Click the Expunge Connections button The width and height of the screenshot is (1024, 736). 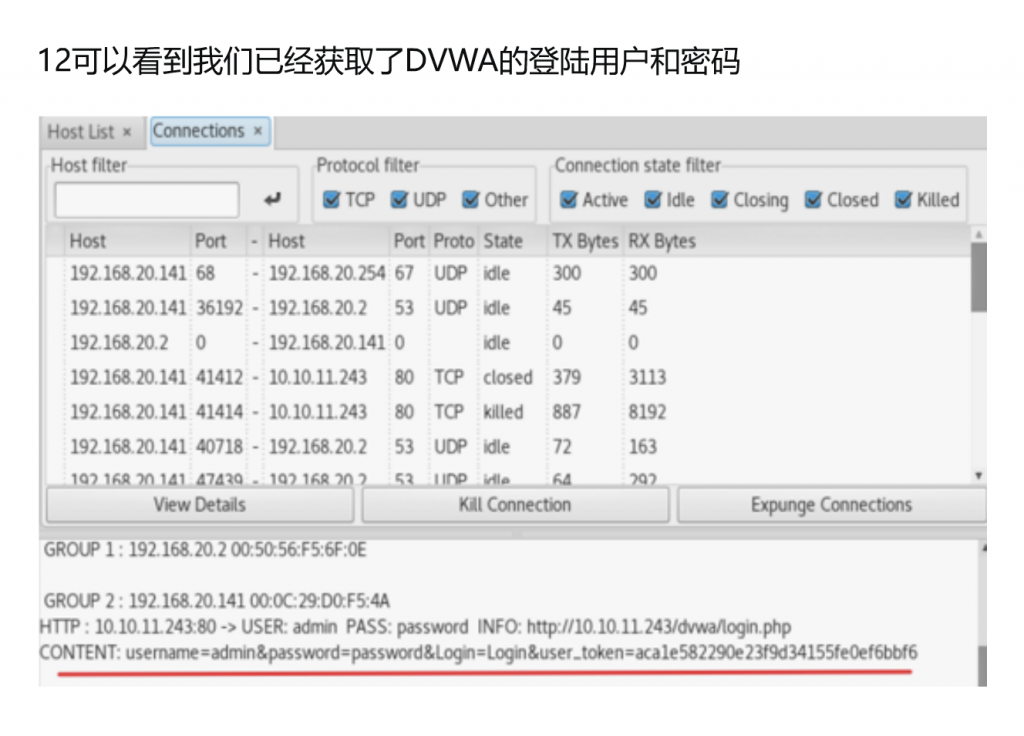[831, 505]
